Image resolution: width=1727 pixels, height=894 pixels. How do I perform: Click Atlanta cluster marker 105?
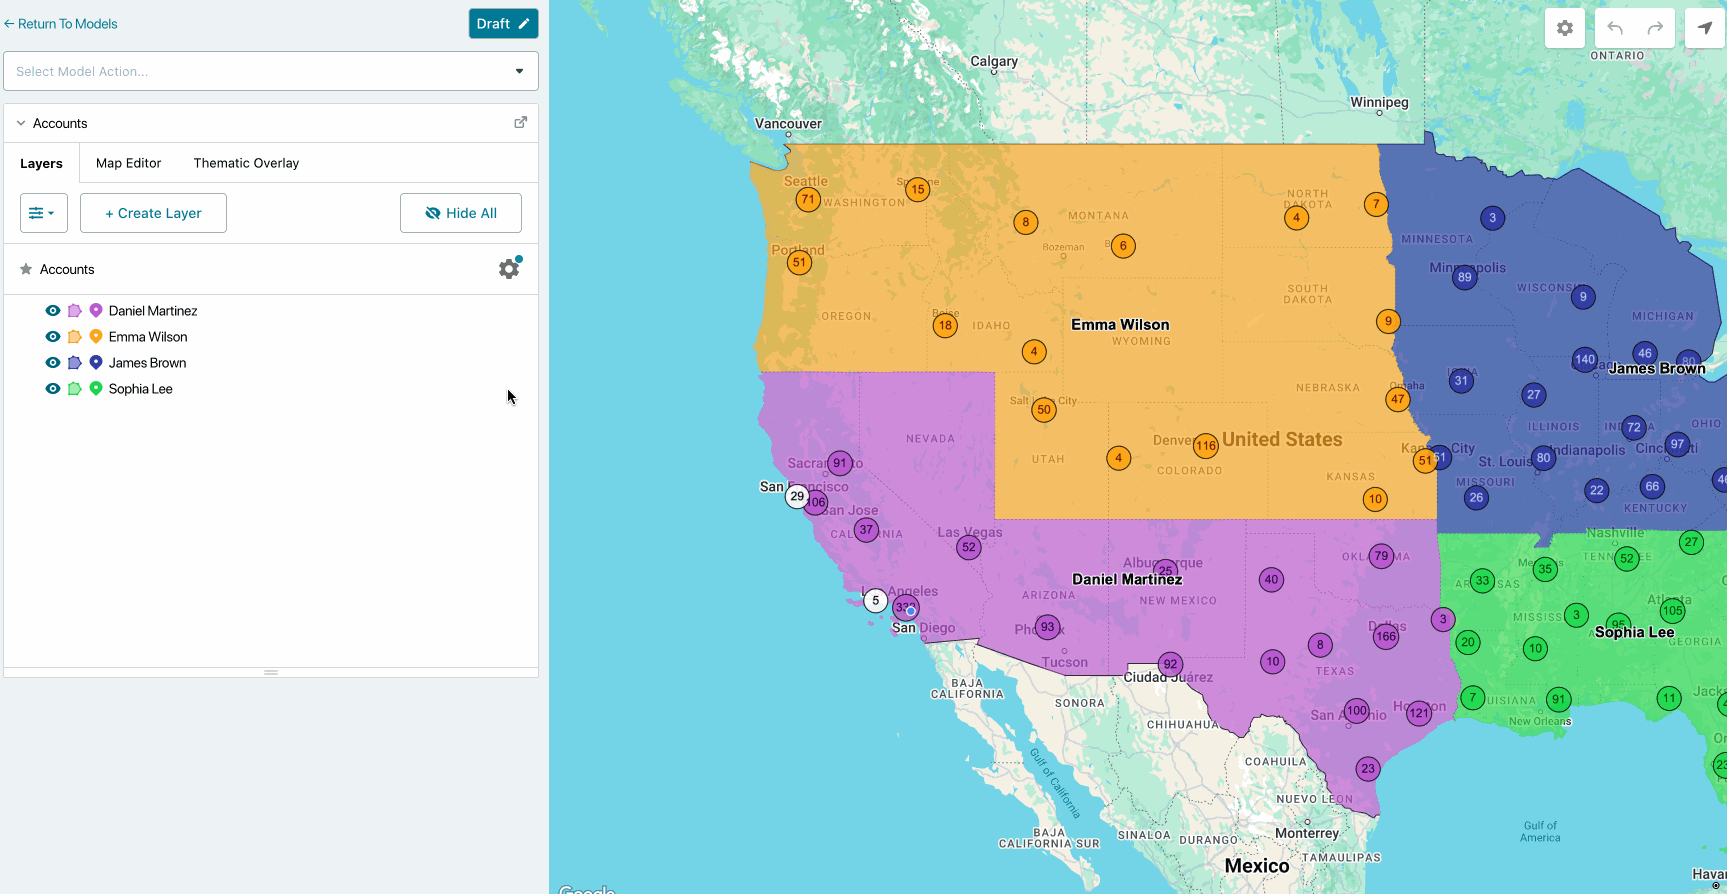tap(1673, 611)
